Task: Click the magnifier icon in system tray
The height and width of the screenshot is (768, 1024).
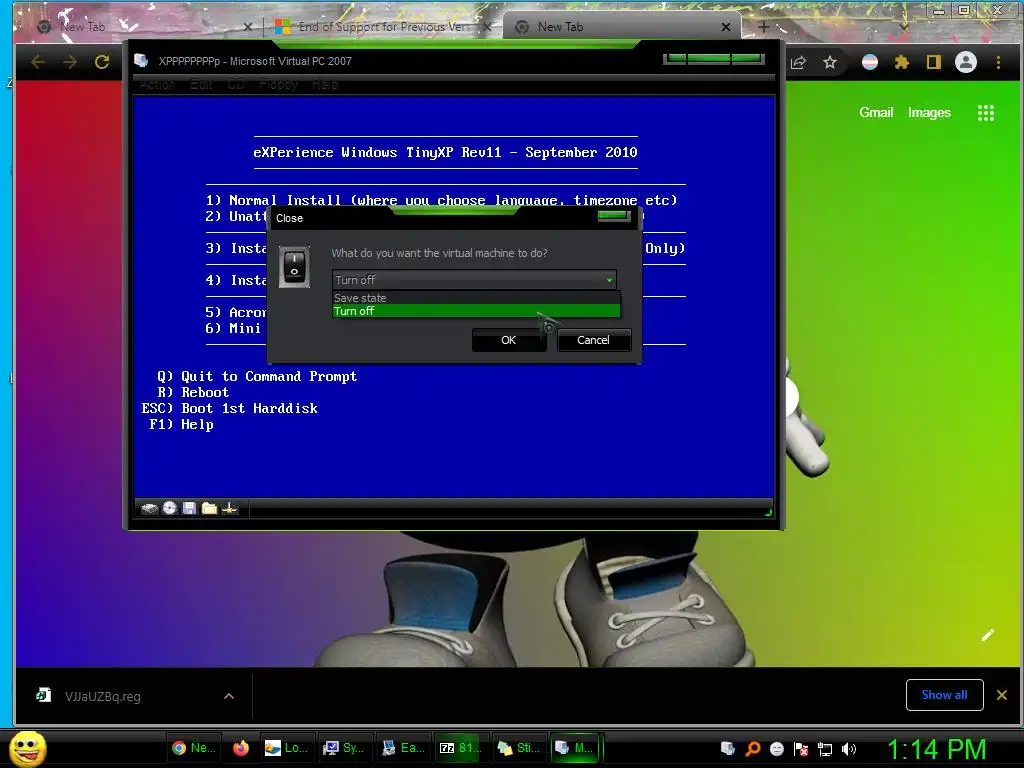Action: 753,749
